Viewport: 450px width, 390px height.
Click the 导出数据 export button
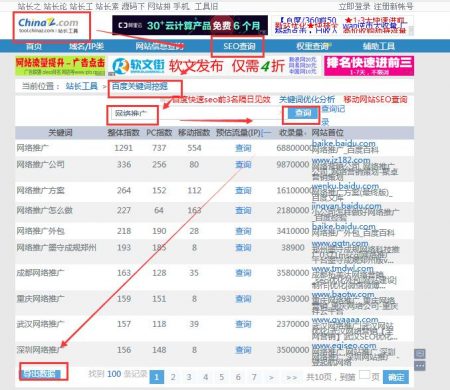(x=41, y=374)
